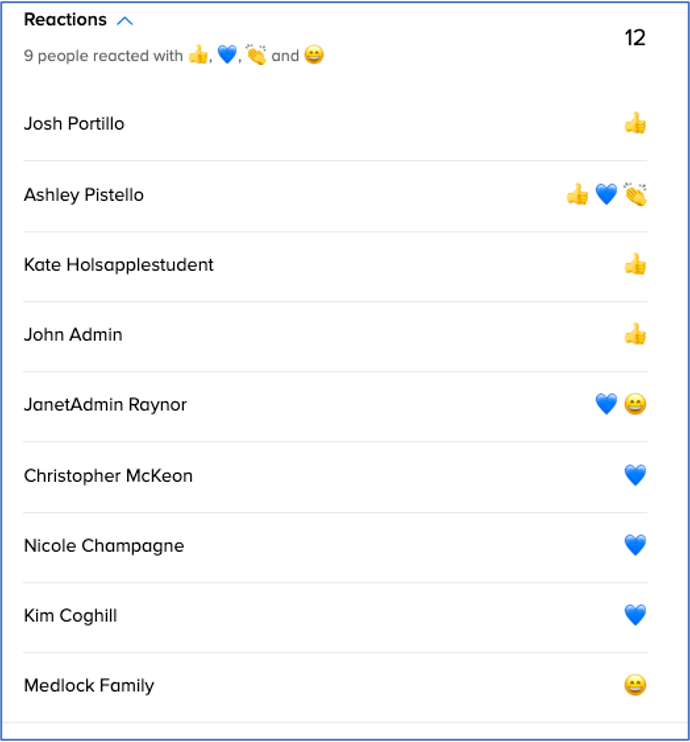Image resolution: width=690 pixels, height=742 pixels.
Task: Collapse the Reactions section chevron
Action: click(125, 21)
